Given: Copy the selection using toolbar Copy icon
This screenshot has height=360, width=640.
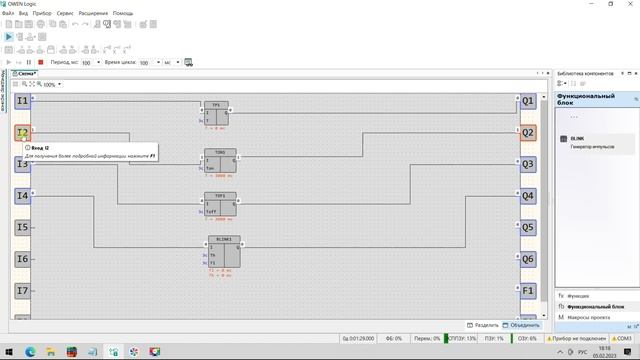Looking at the screenshot, I should click(53, 24).
